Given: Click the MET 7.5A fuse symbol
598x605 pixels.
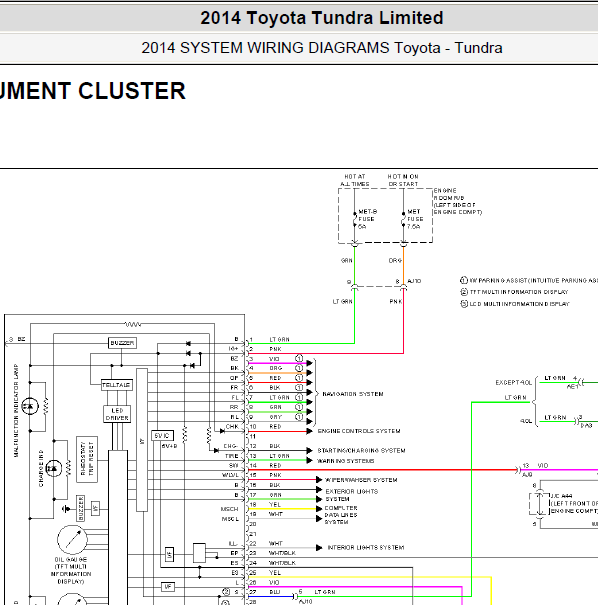Looking at the screenshot, I should pyautogui.click(x=404, y=220).
